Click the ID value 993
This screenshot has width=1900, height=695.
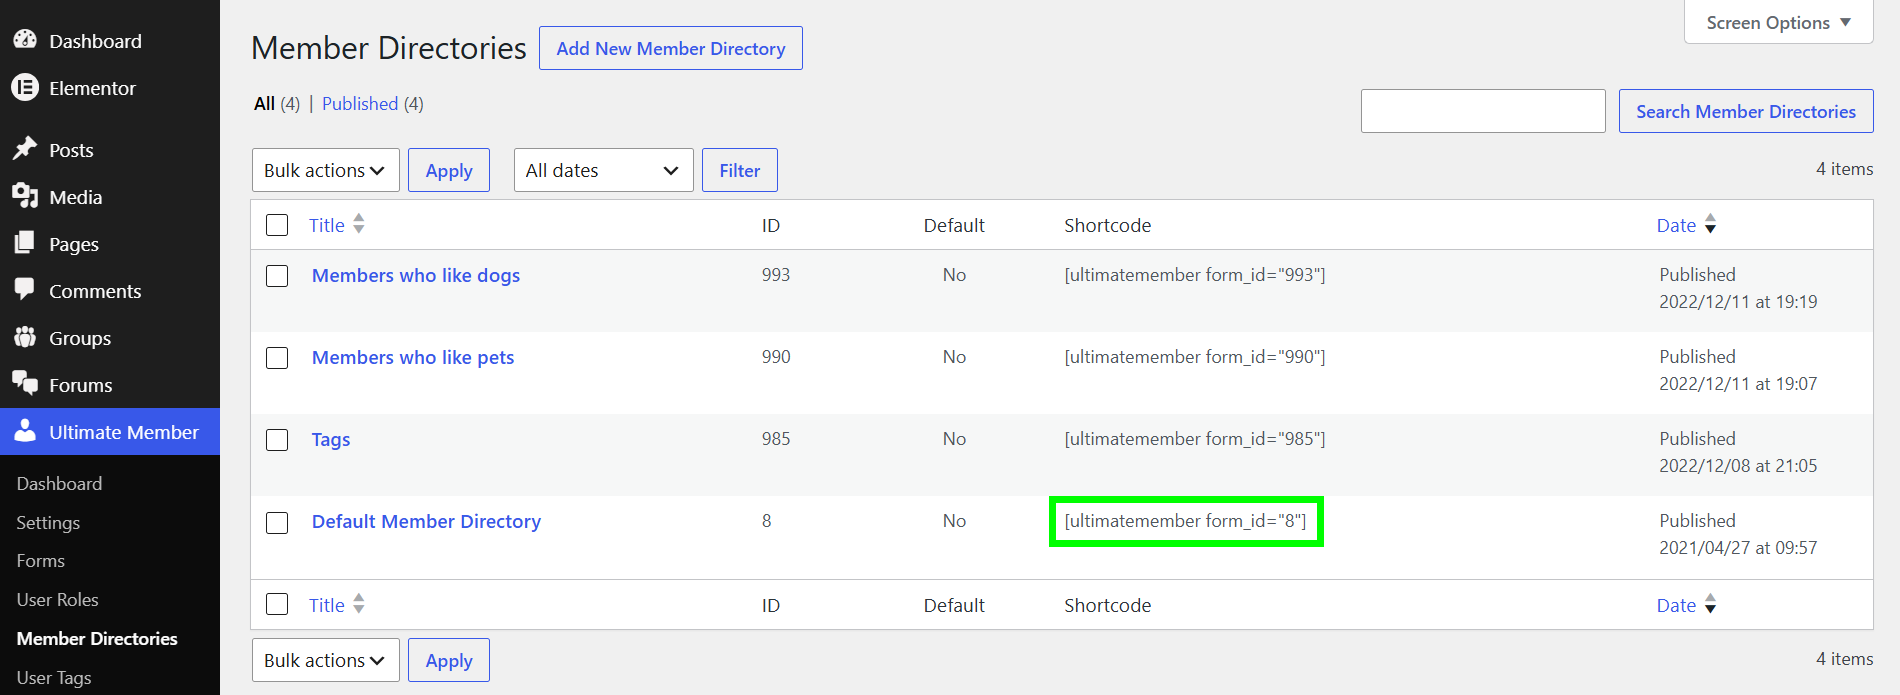pyautogui.click(x=776, y=275)
